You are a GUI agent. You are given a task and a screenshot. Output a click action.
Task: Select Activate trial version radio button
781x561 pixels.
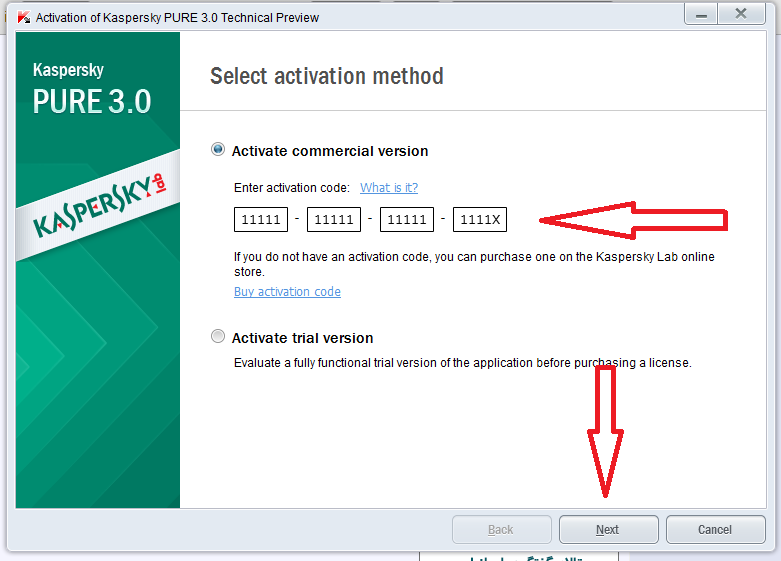218,336
